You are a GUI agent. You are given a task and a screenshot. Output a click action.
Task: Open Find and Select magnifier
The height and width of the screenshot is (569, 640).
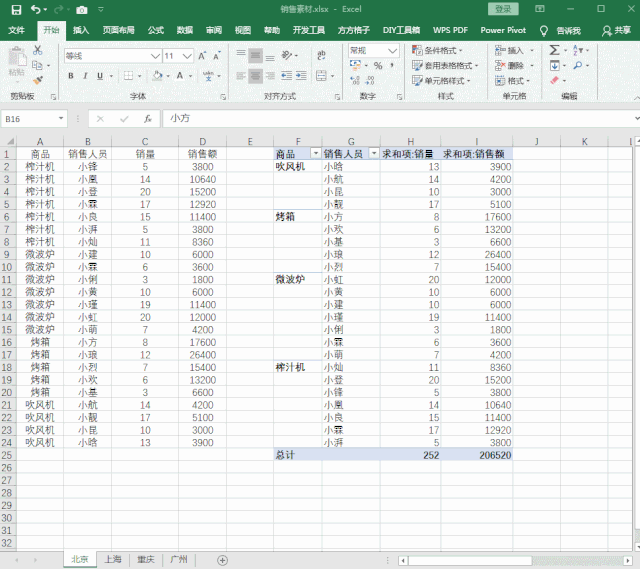click(578, 65)
